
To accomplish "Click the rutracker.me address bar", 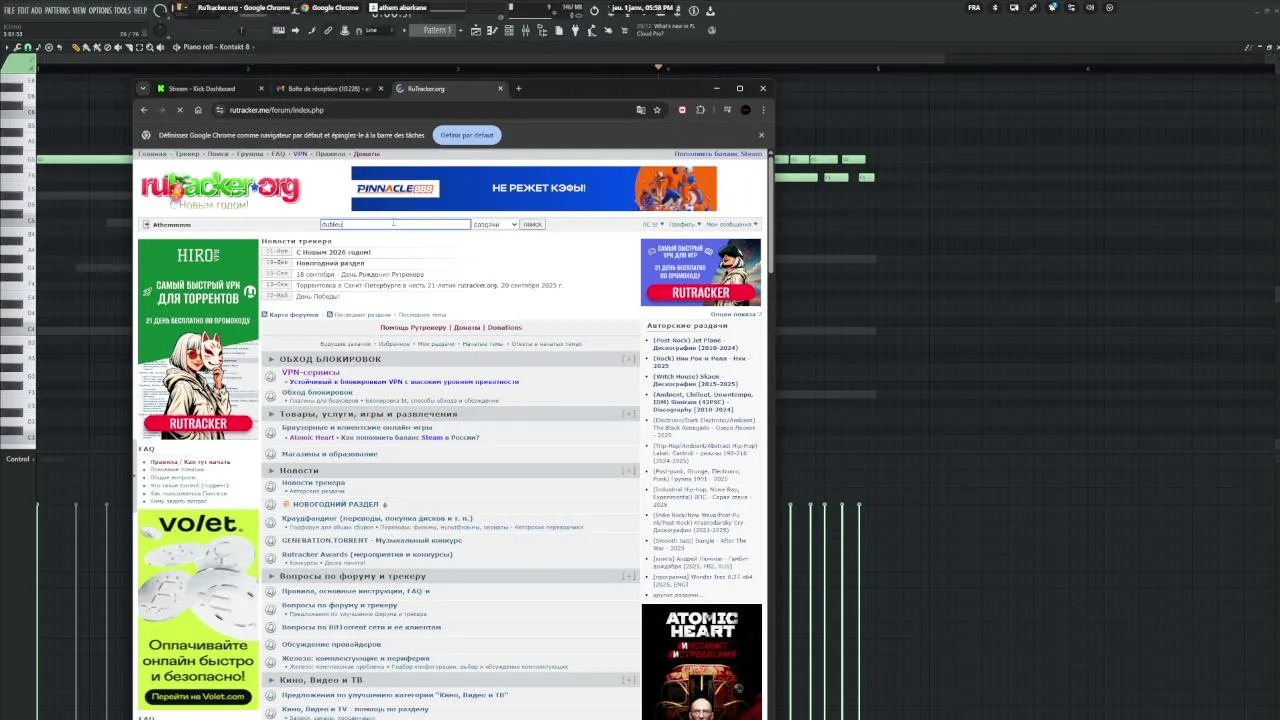I will coord(430,110).
